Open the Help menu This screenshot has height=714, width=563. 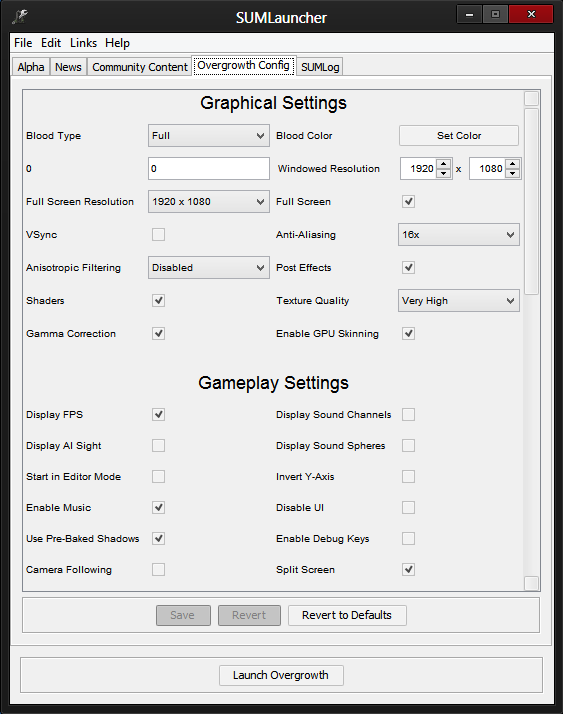(x=118, y=43)
